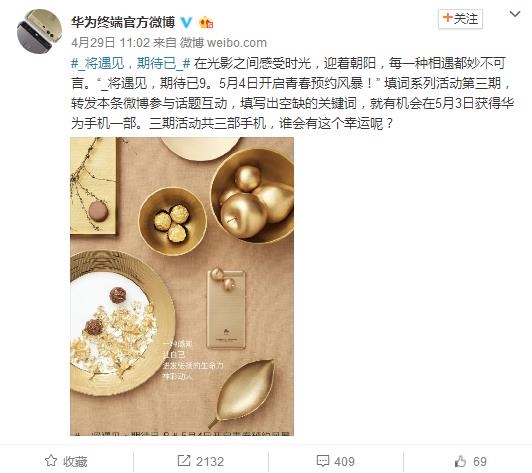Open the #_将遇见，期待已_# hashtag topic
Viewport: 532px width, 473px height.
pyautogui.click(x=131, y=63)
